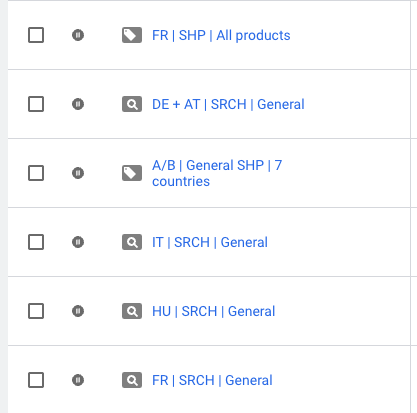
Task: Open A/B | General SHP | 7 countries campaign
Action: point(217,173)
